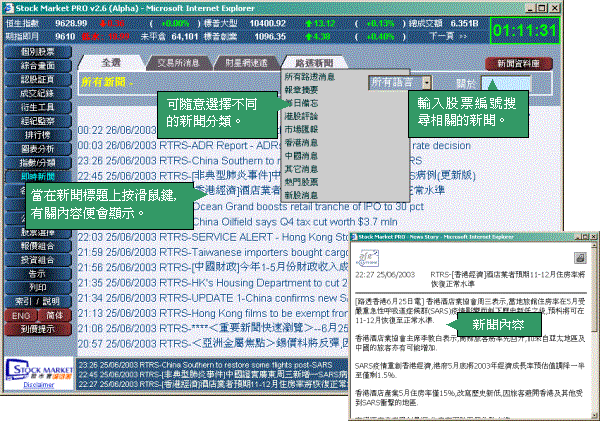
Task: Open 投資組合 portfolio button
Action: tap(38, 259)
